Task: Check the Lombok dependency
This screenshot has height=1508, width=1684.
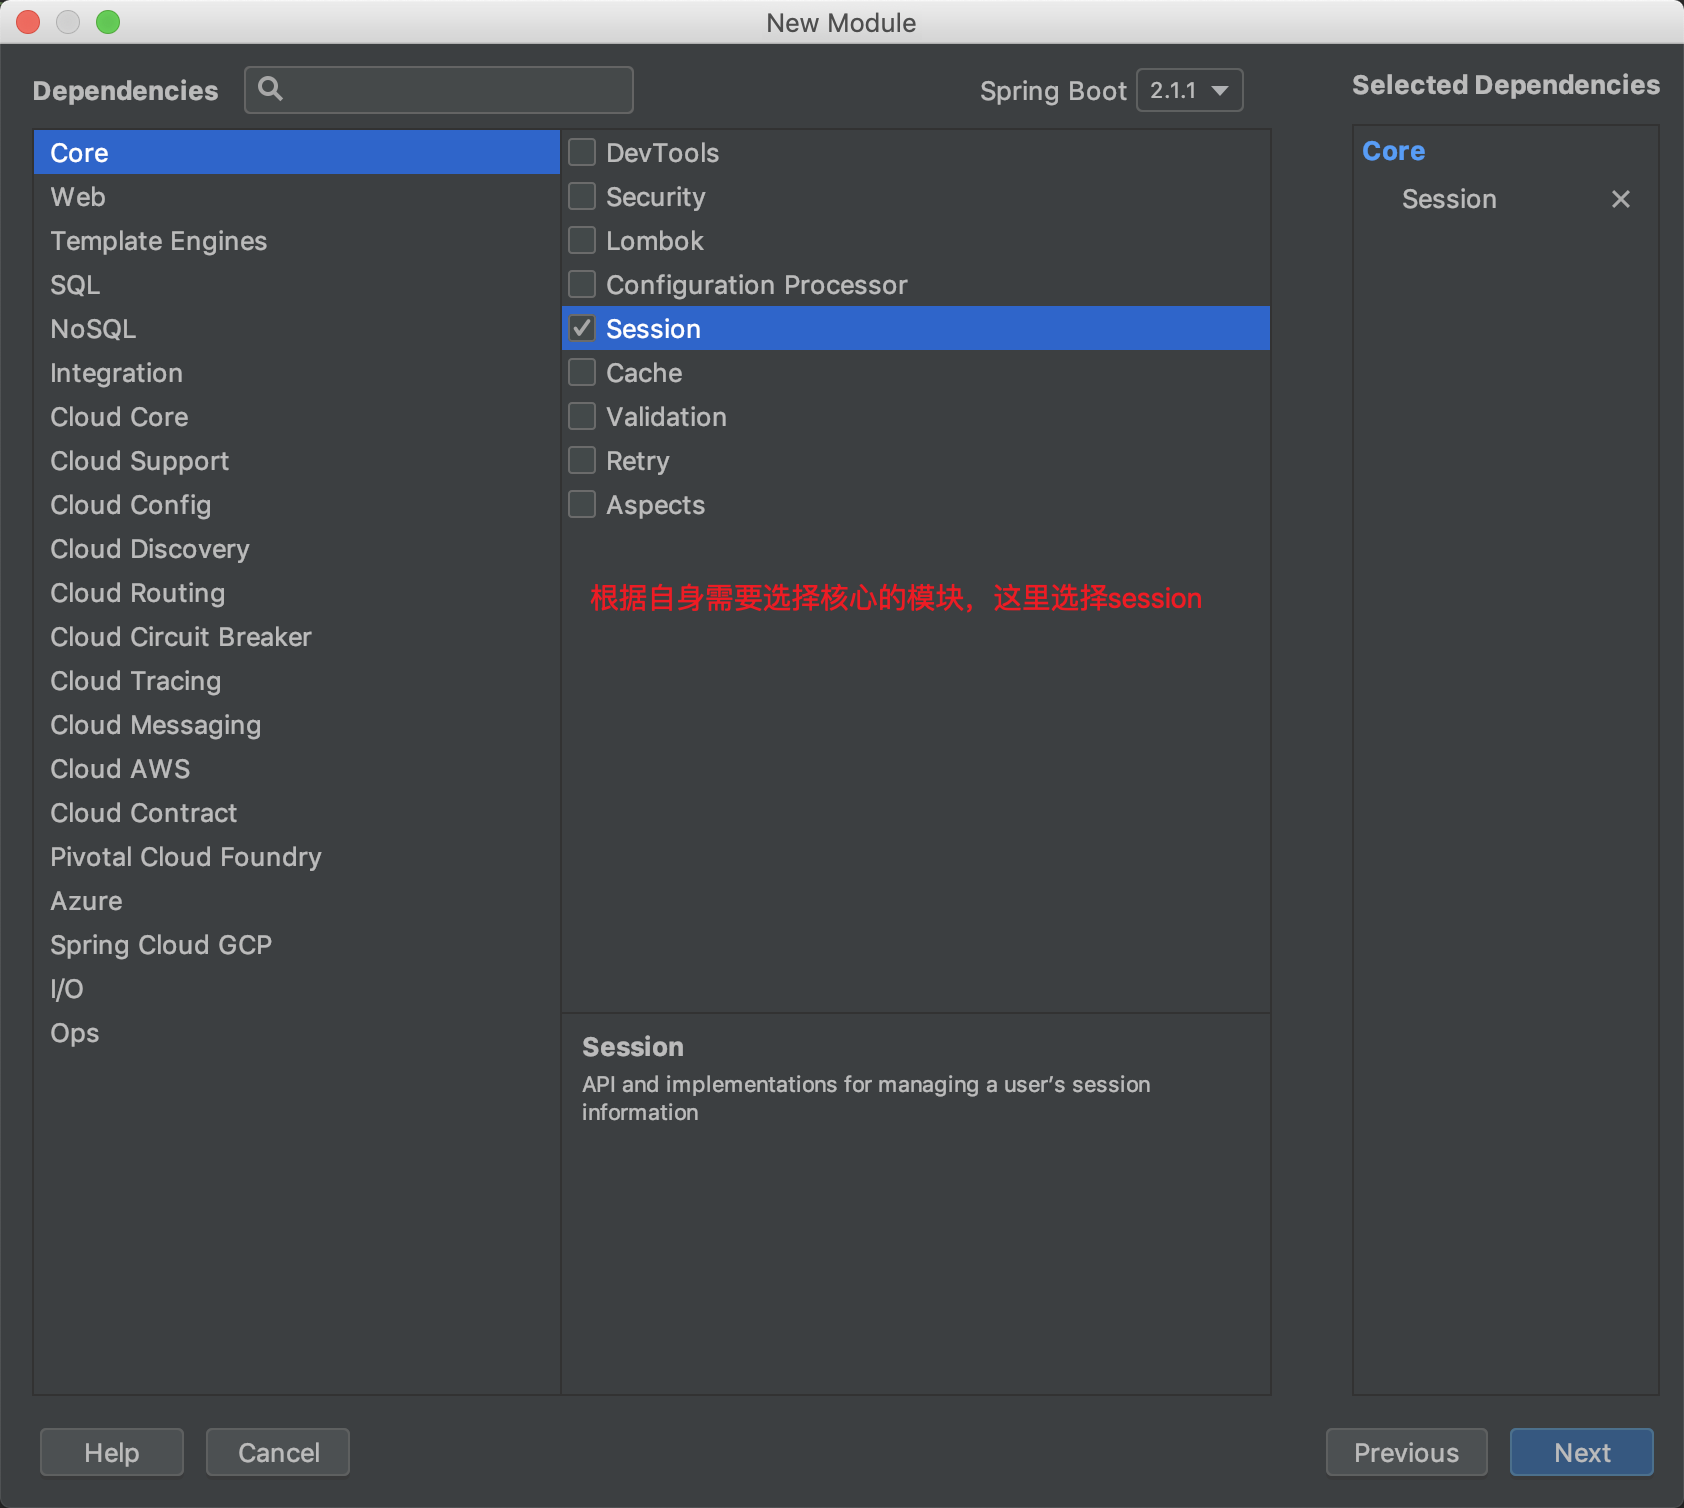Action: (582, 240)
